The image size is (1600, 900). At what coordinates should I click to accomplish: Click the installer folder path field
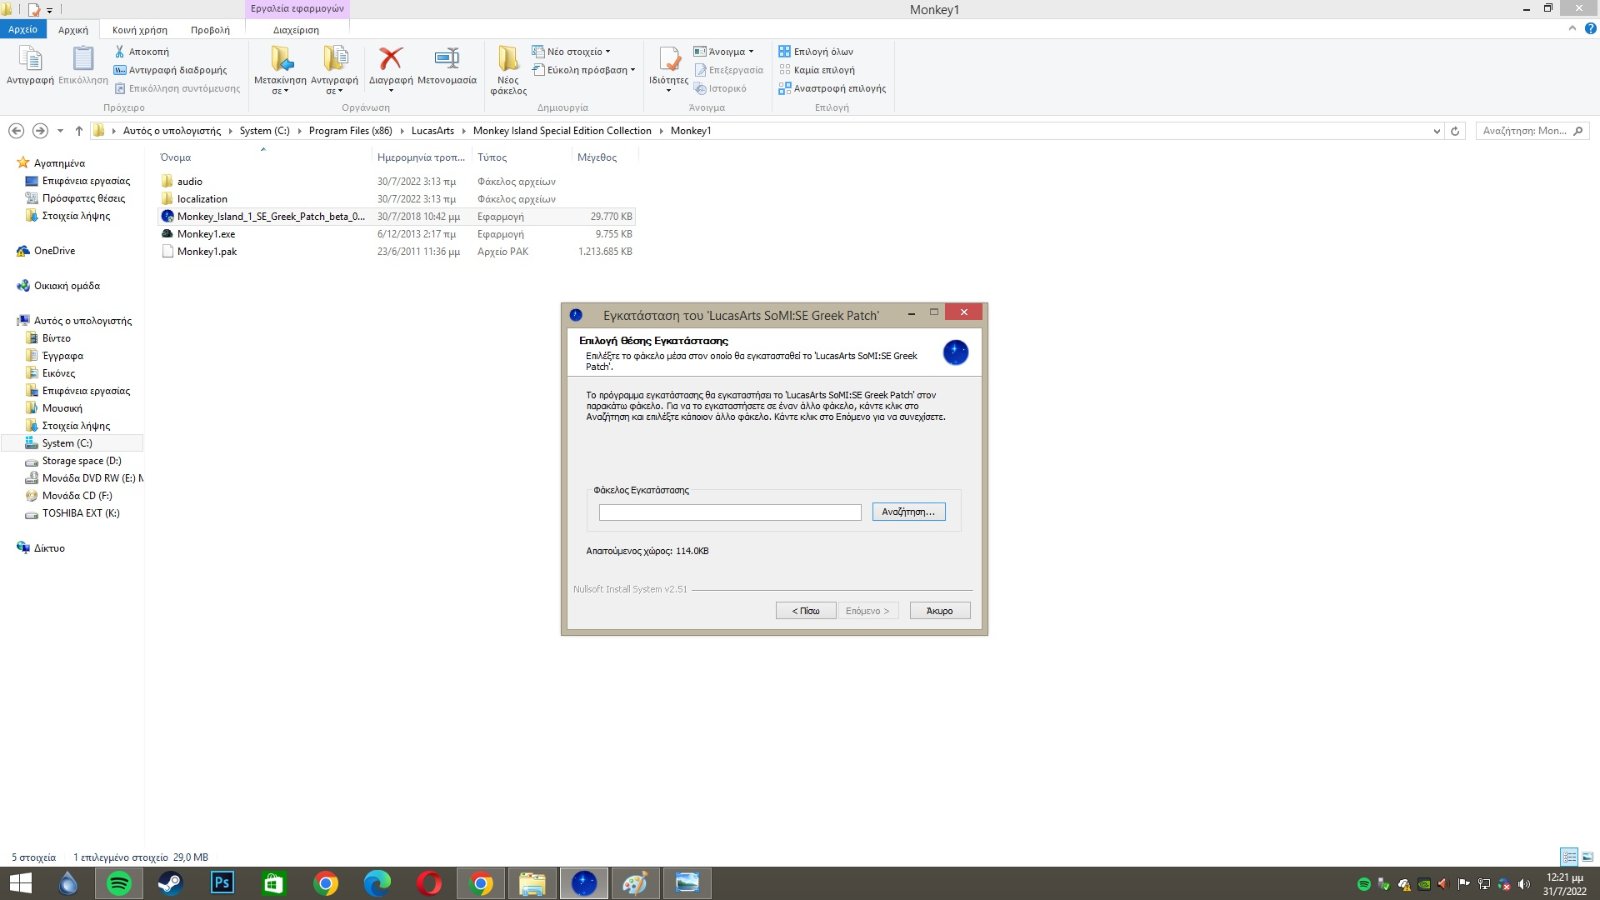point(730,512)
